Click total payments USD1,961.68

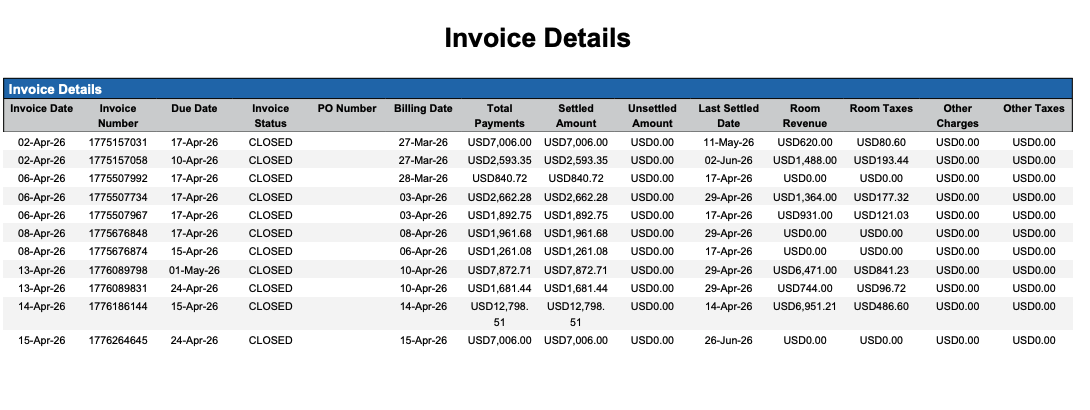500,233
